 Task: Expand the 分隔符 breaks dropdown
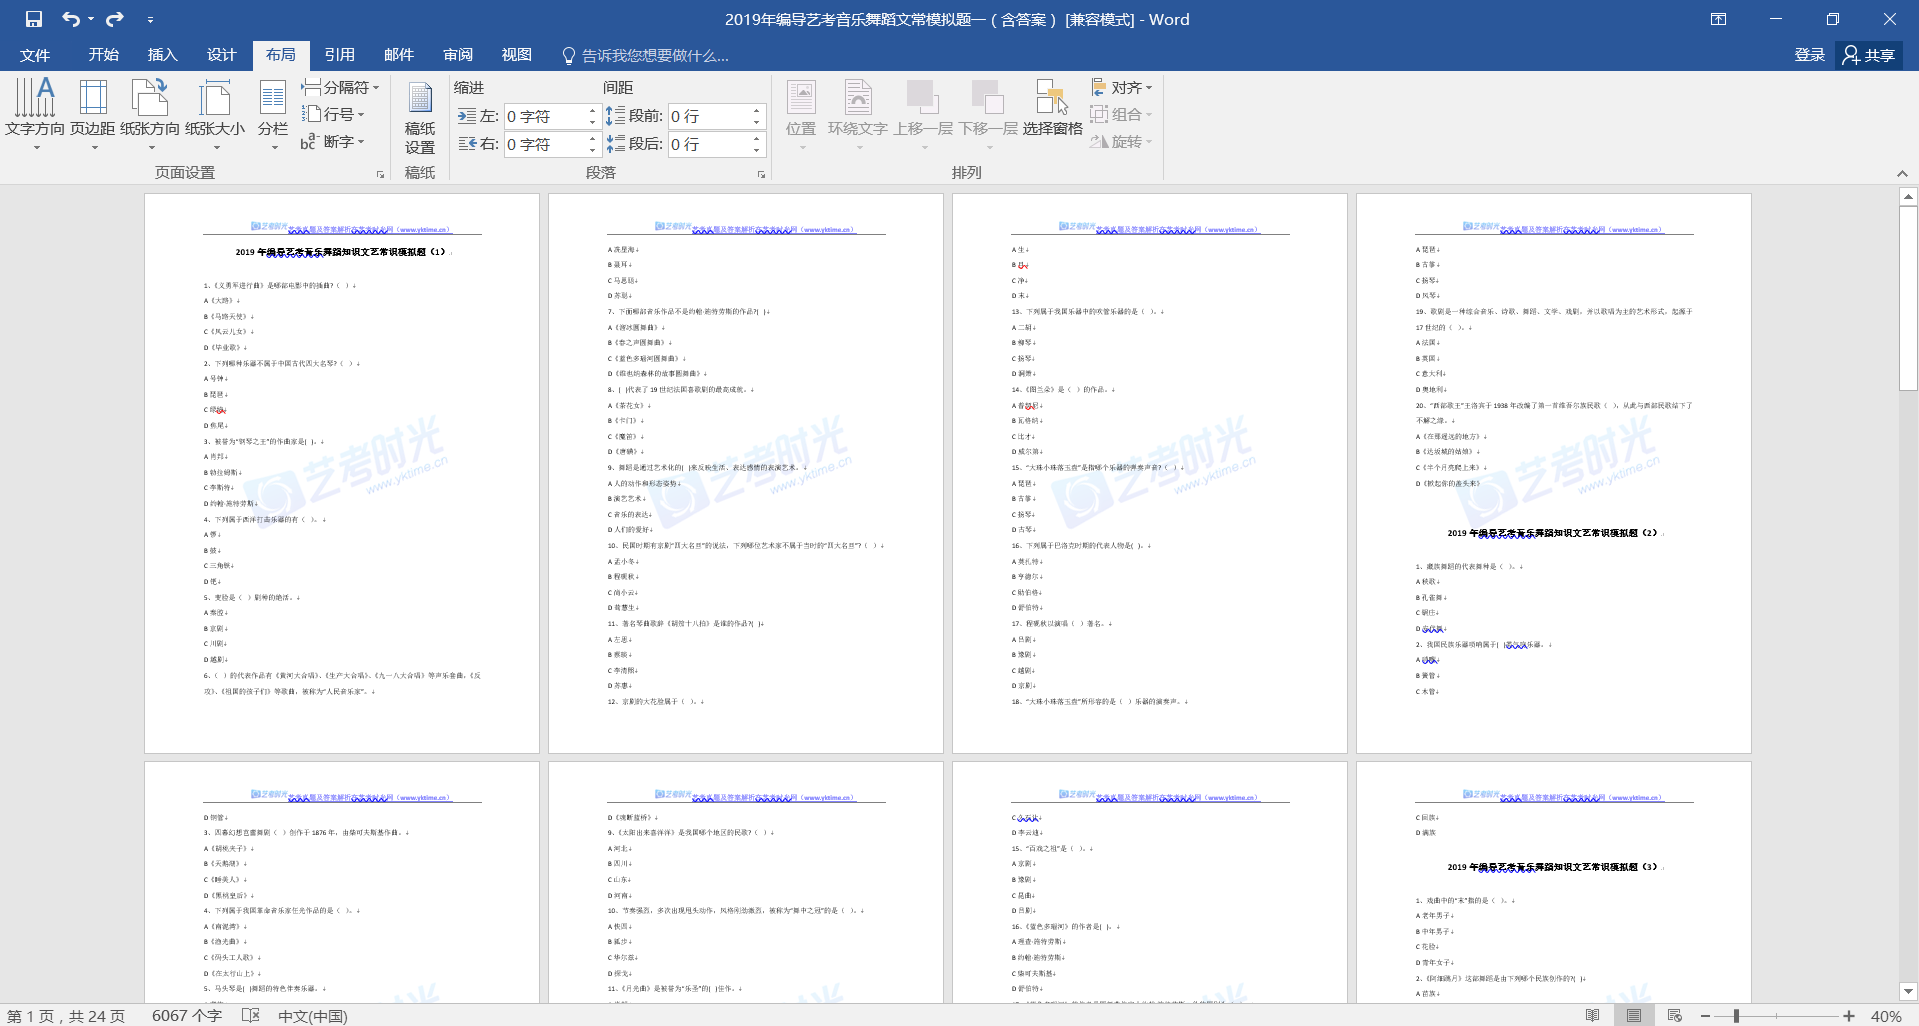click(x=341, y=87)
